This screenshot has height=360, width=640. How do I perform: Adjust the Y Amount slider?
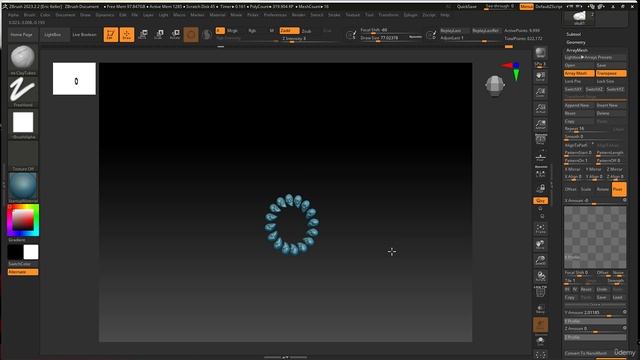(x=595, y=313)
